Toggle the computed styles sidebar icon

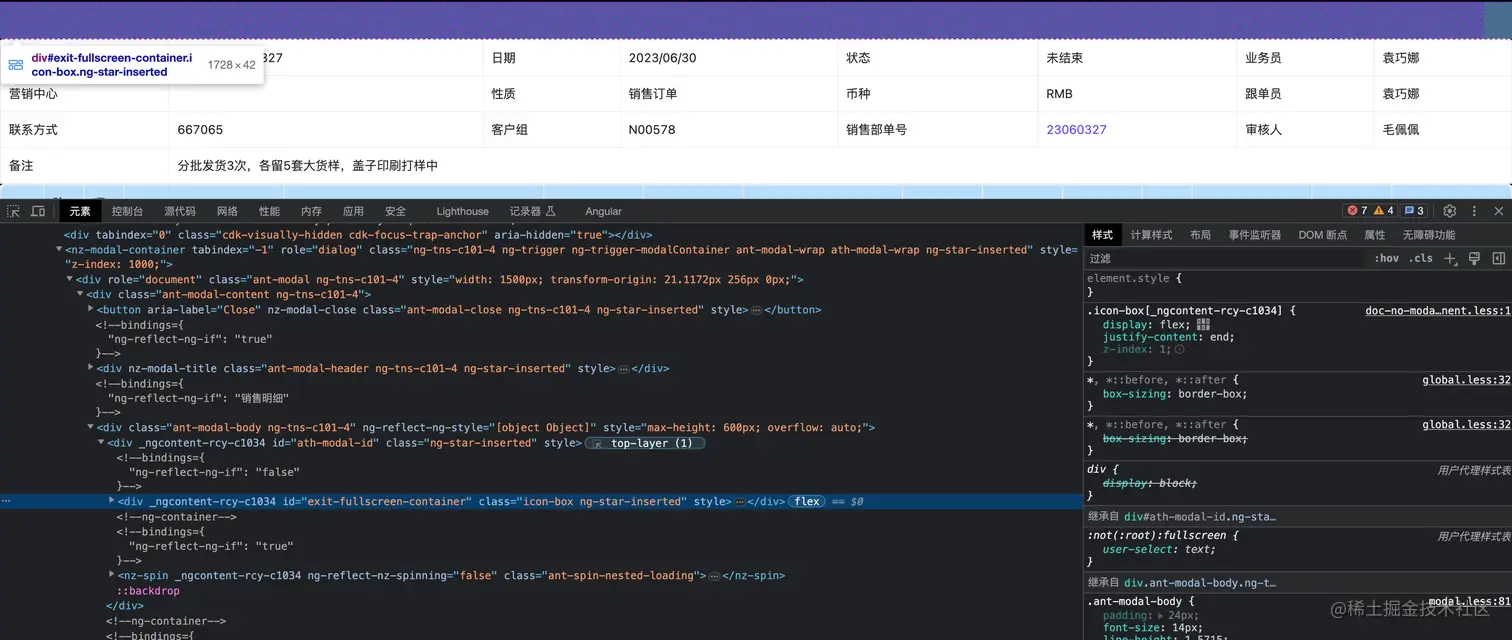tap(1498, 258)
